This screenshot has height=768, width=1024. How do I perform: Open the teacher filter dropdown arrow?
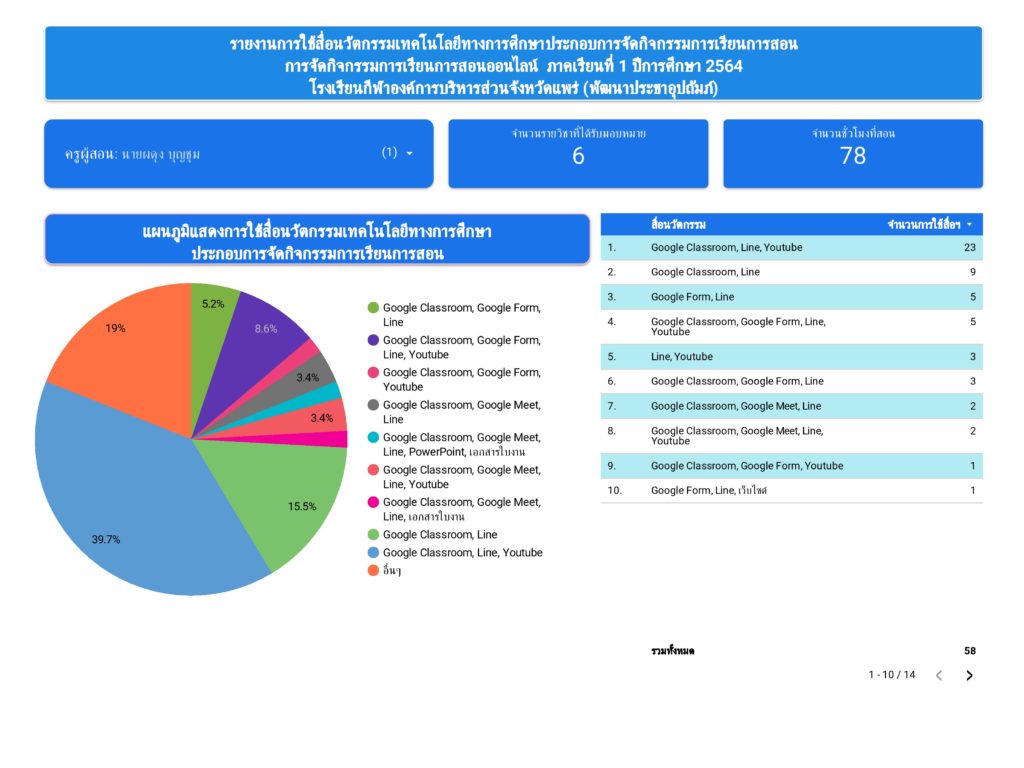pyautogui.click(x=409, y=153)
